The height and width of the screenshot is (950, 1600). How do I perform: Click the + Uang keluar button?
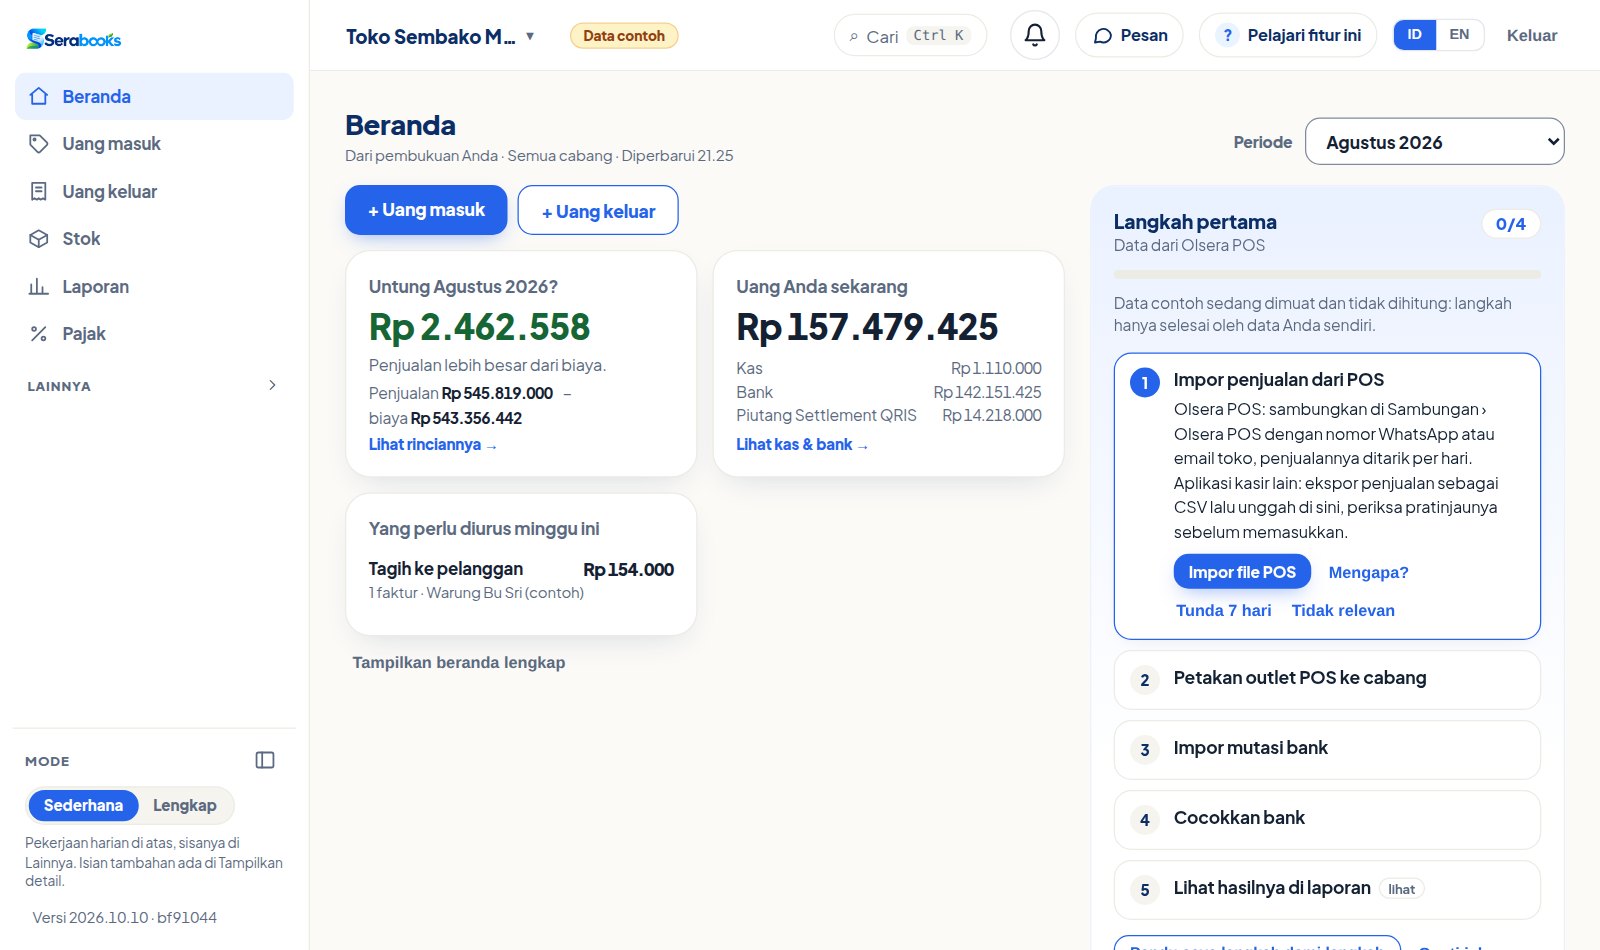pos(598,210)
